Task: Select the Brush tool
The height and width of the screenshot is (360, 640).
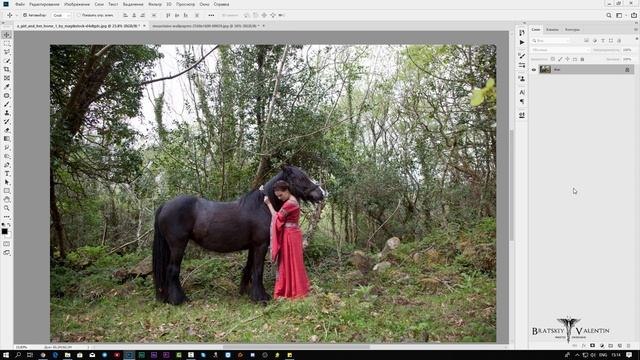Action: (x=7, y=104)
